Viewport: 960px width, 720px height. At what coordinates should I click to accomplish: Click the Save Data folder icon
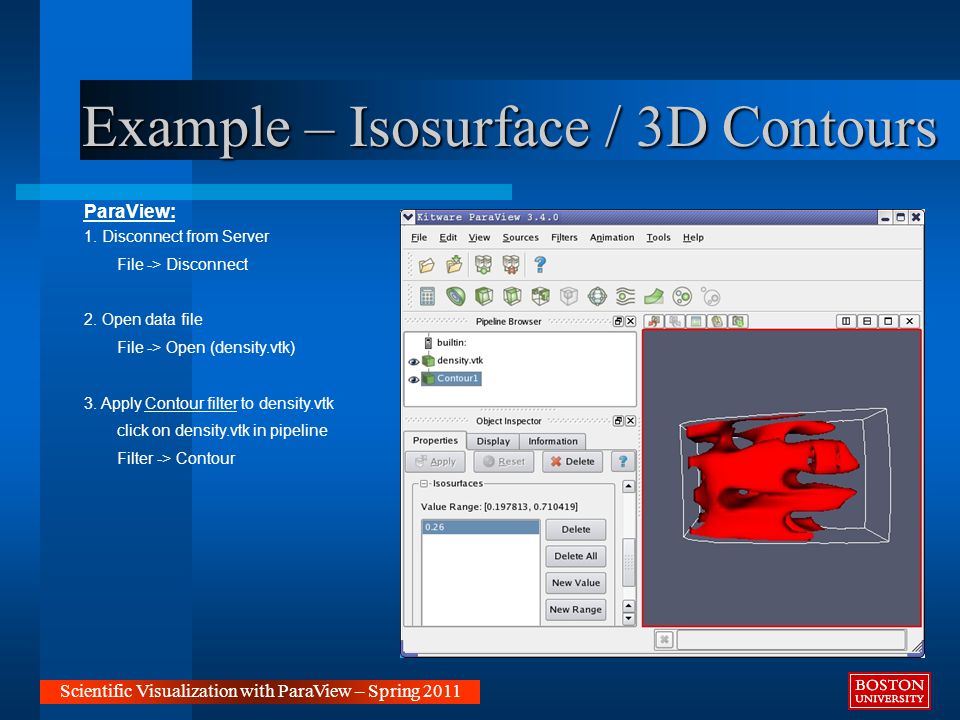point(454,264)
